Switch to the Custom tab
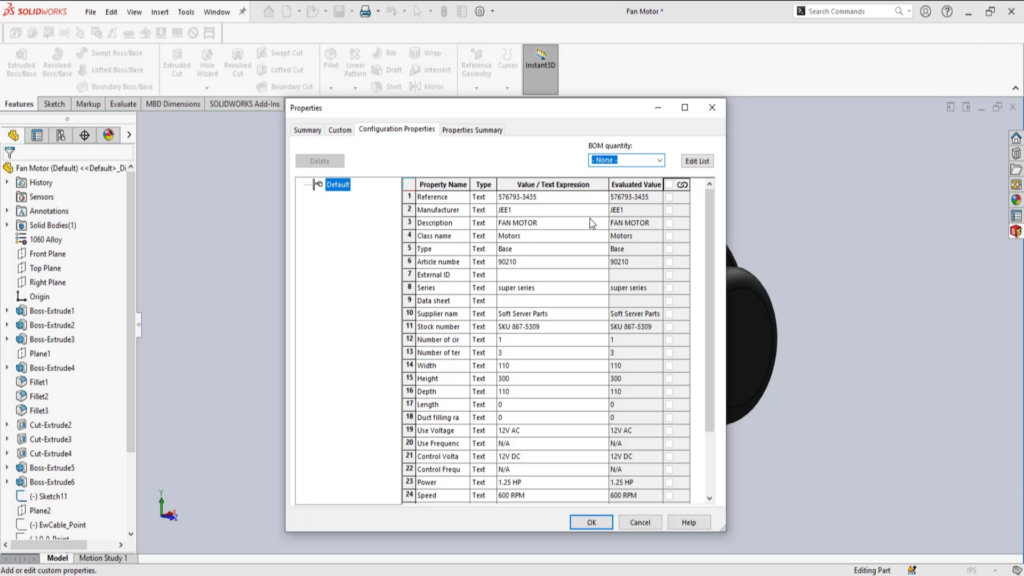 tap(339, 129)
